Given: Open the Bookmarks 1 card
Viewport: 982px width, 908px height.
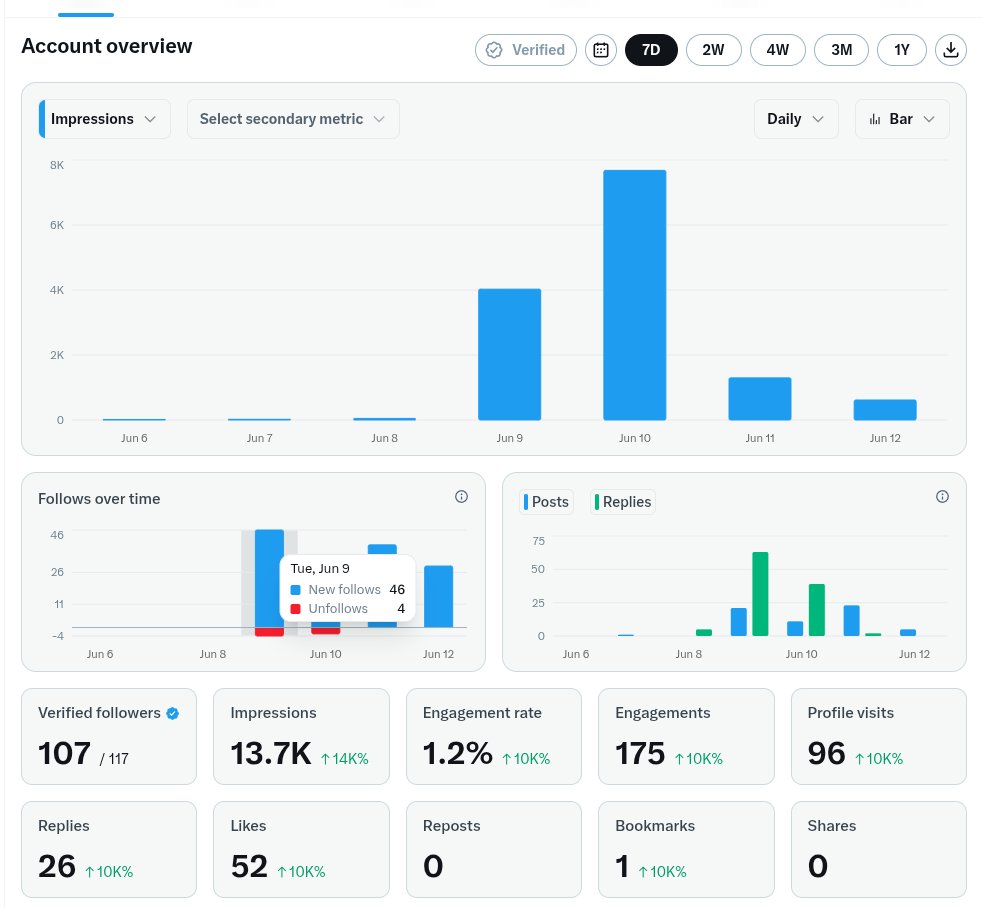Looking at the screenshot, I should [686, 850].
